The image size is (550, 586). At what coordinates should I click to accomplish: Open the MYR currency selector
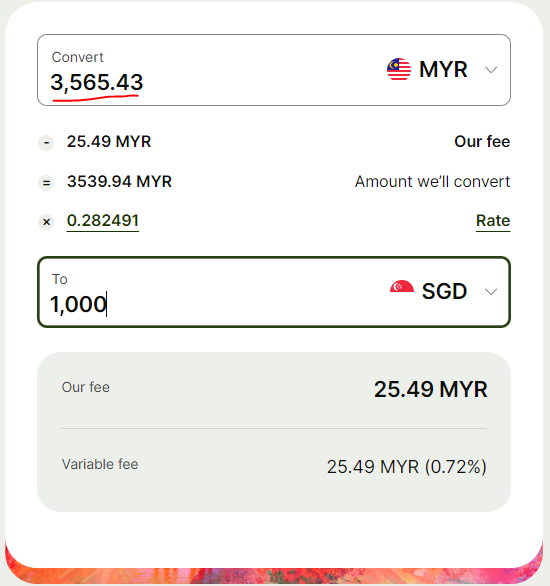[442, 70]
